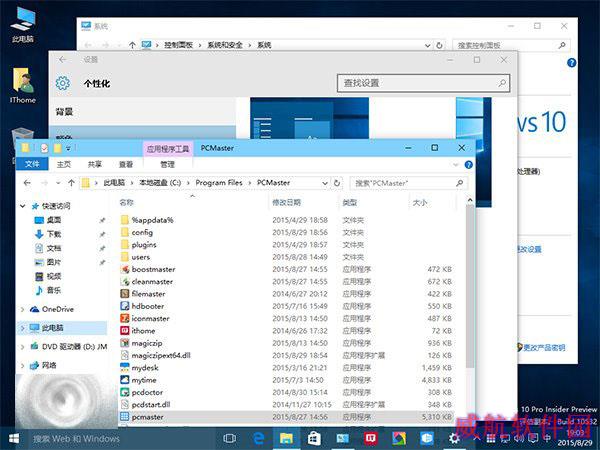Collapse the Quick access tree node

[x=23, y=206]
